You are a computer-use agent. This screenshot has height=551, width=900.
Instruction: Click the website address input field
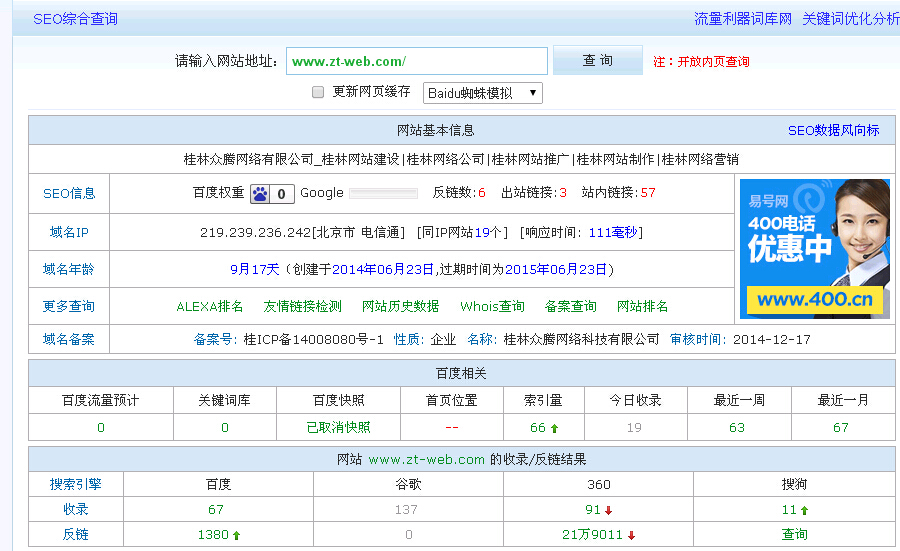(x=417, y=61)
